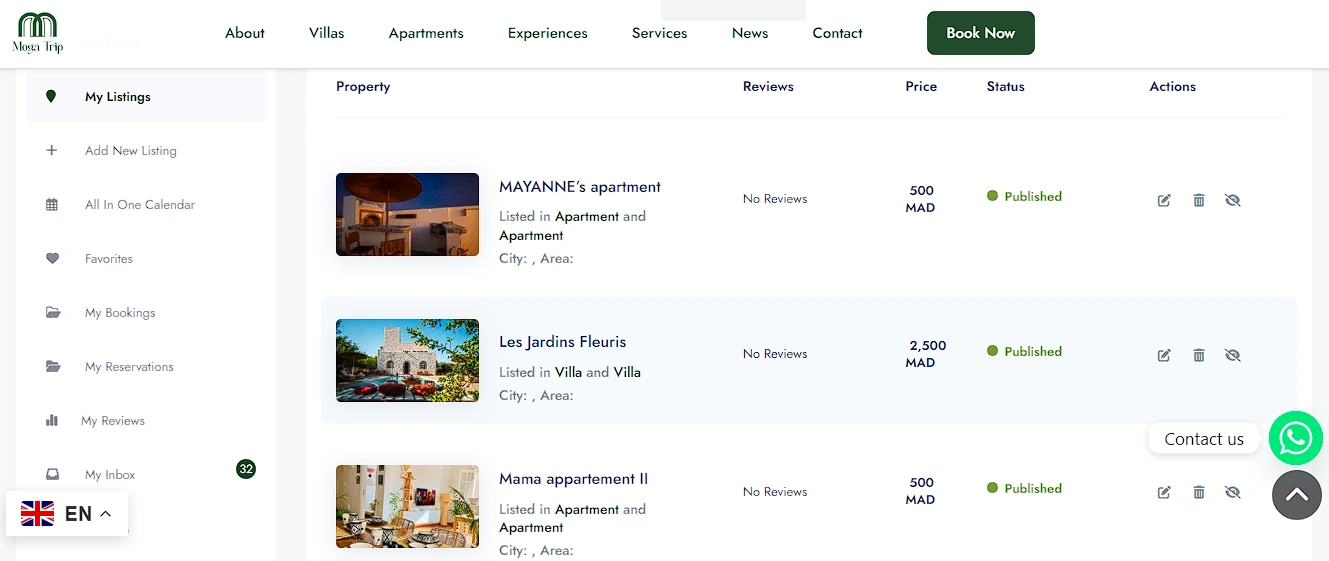This screenshot has width=1329, height=561.
Task: Click the Moga Trip logo
Action: 38,33
